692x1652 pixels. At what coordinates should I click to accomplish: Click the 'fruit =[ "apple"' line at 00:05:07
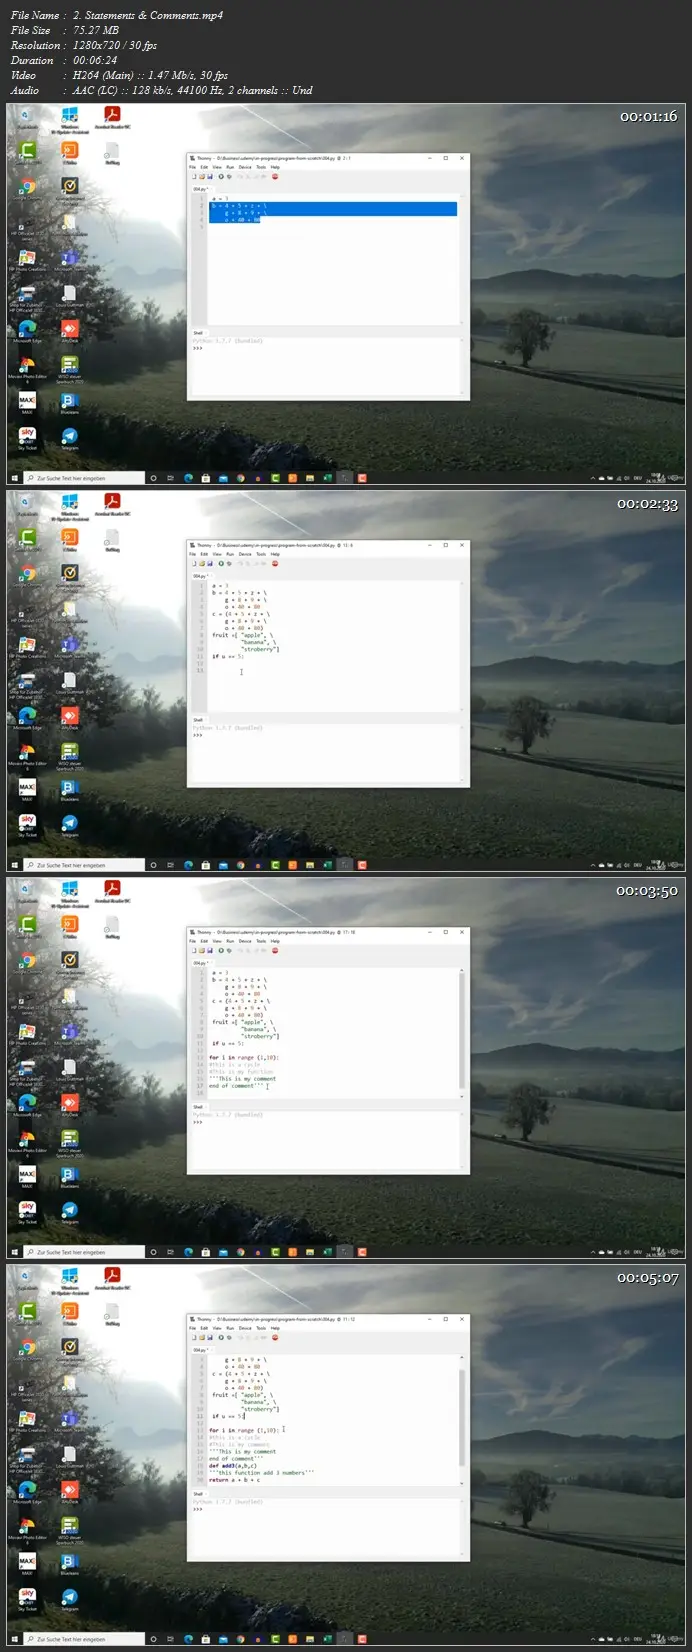pyautogui.click(x=241, y=1395)
